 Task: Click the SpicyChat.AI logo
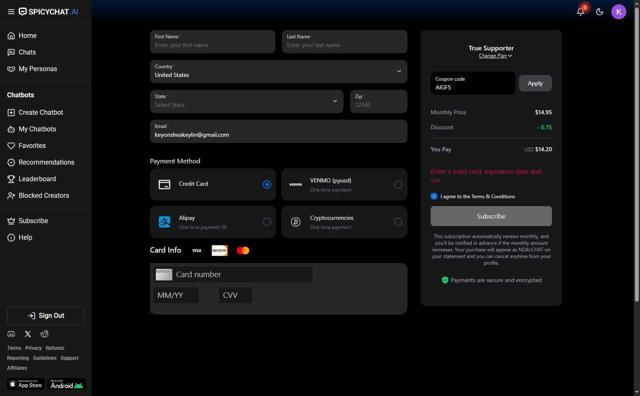tap(49, 11)
